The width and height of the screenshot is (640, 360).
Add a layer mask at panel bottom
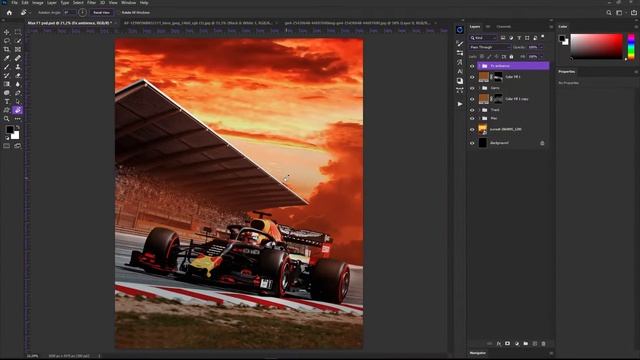507,344
